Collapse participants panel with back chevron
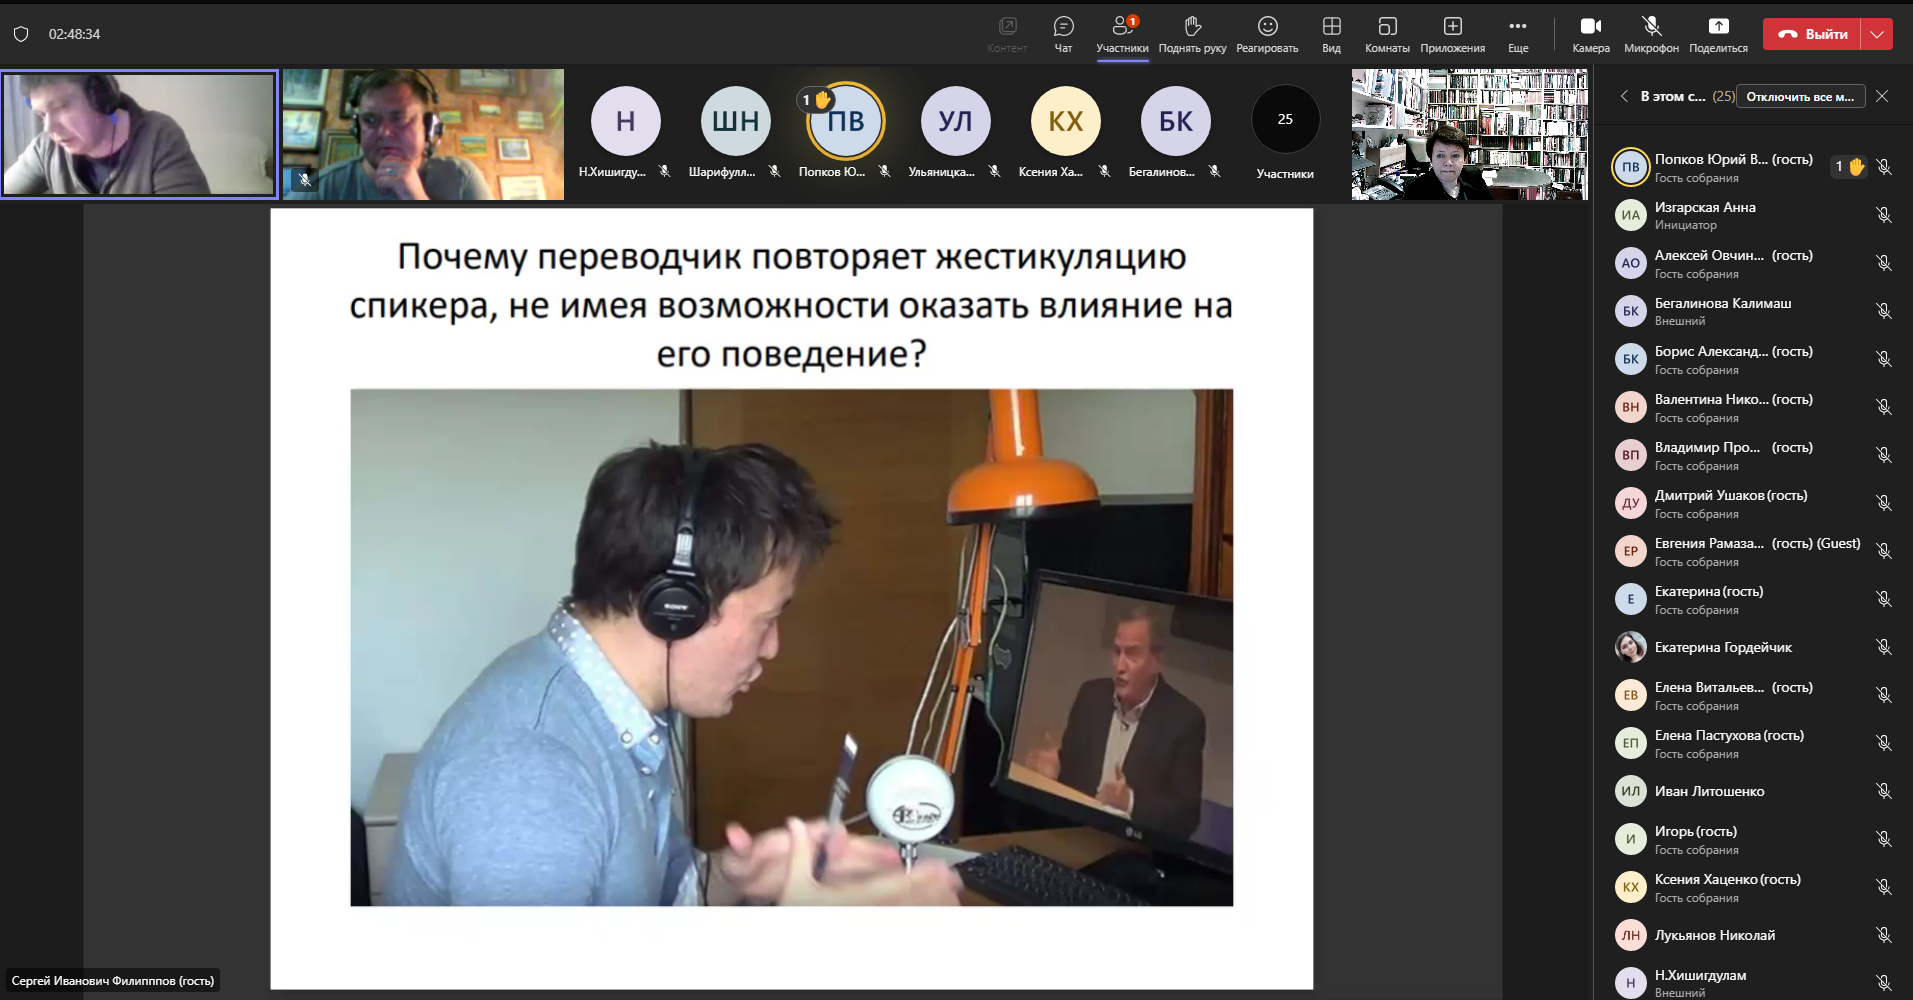Image resolution: width=1913 pixels, height=1000 pixels. click(x=1624, y=96)
